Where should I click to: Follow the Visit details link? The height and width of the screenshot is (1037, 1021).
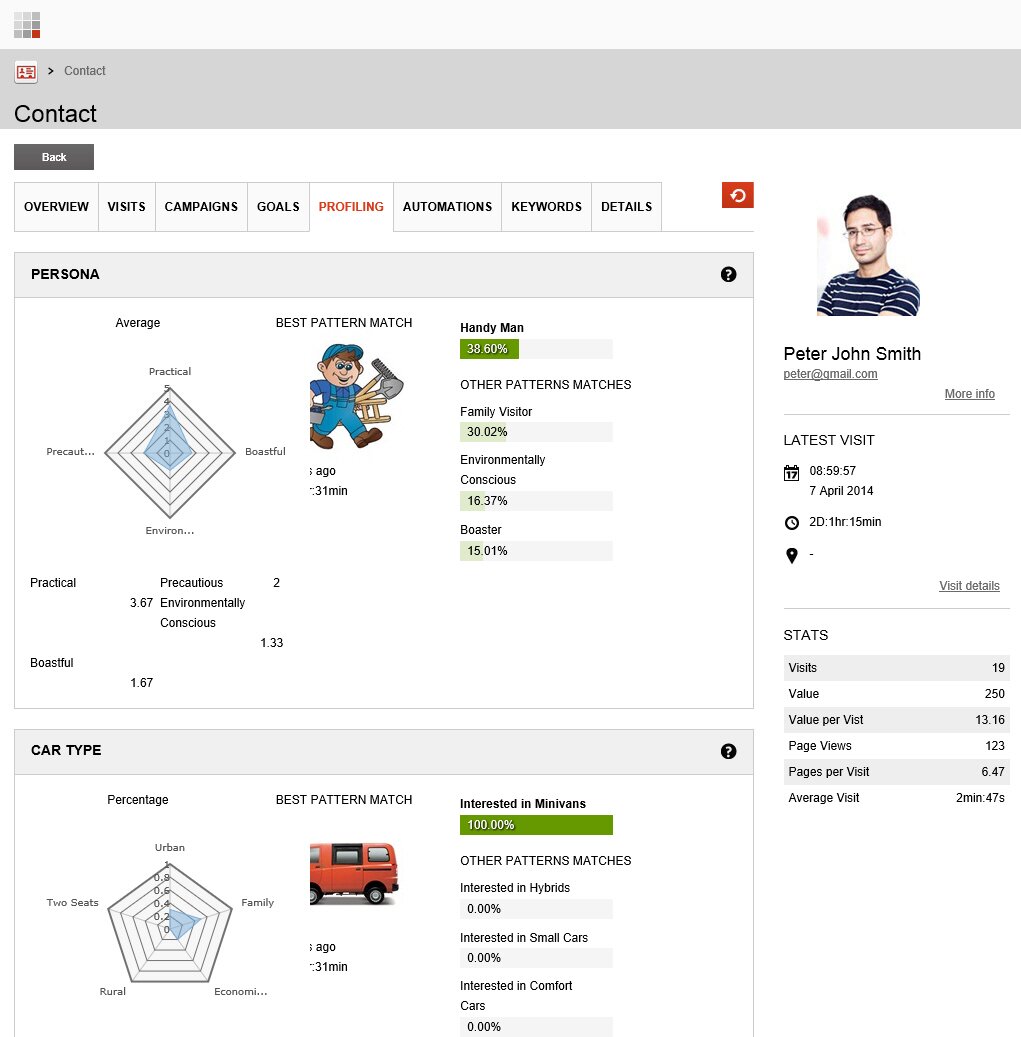coord(969,586)
